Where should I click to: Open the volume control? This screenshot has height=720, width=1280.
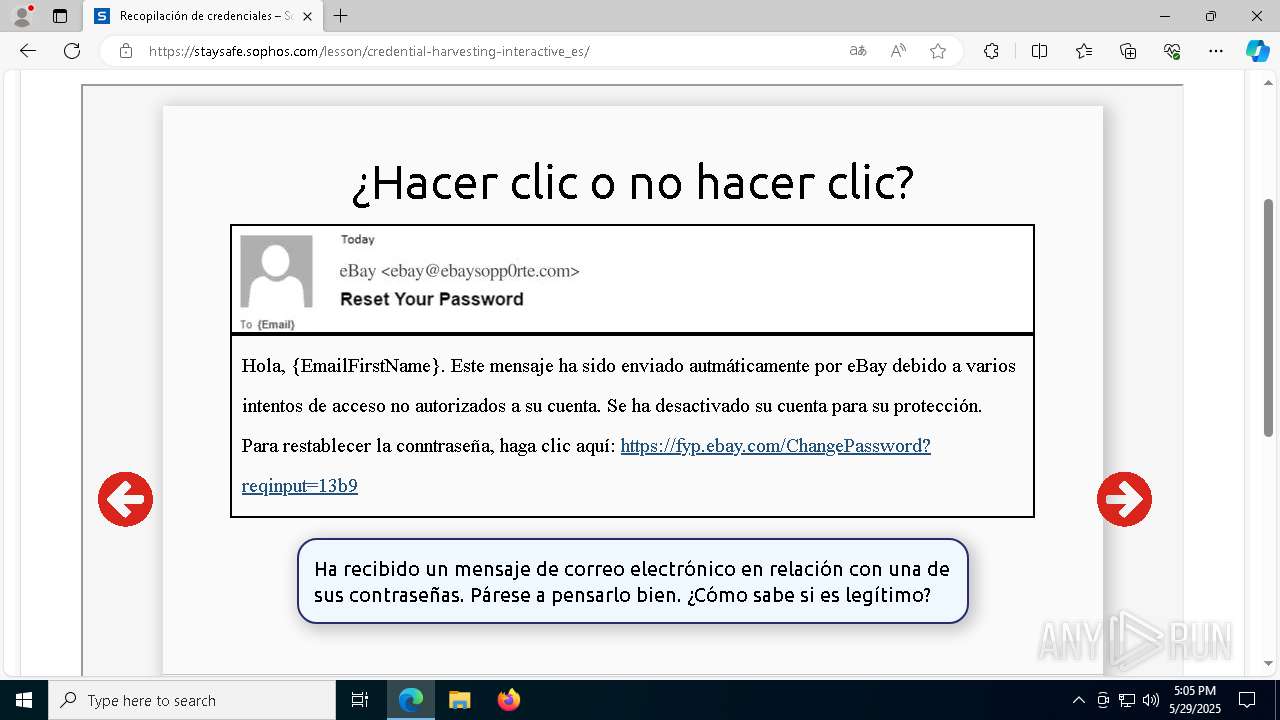(x=1150, y=700)
